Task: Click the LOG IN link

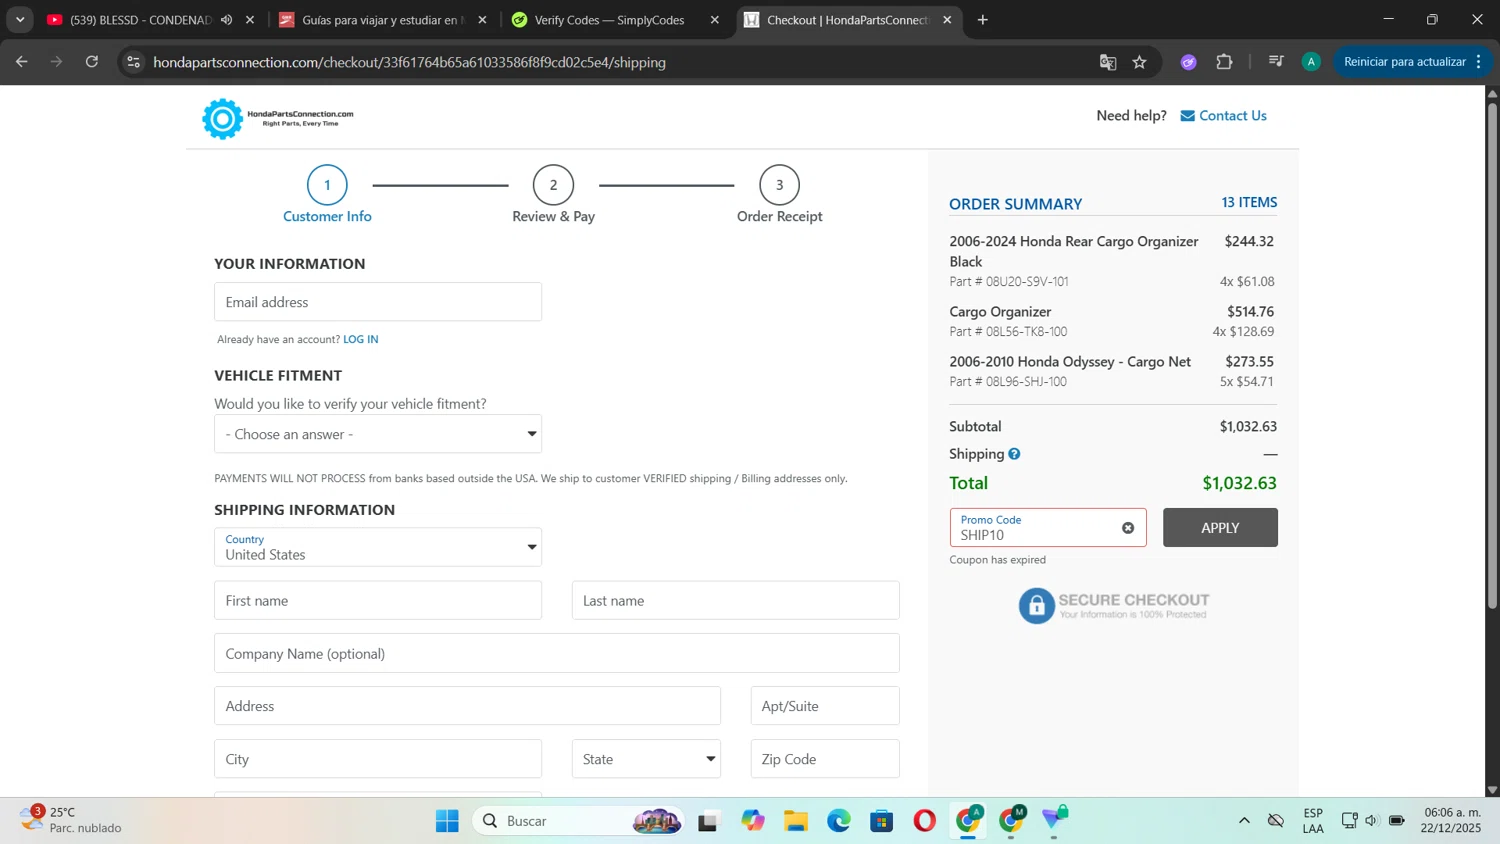Action: (360, 339)
